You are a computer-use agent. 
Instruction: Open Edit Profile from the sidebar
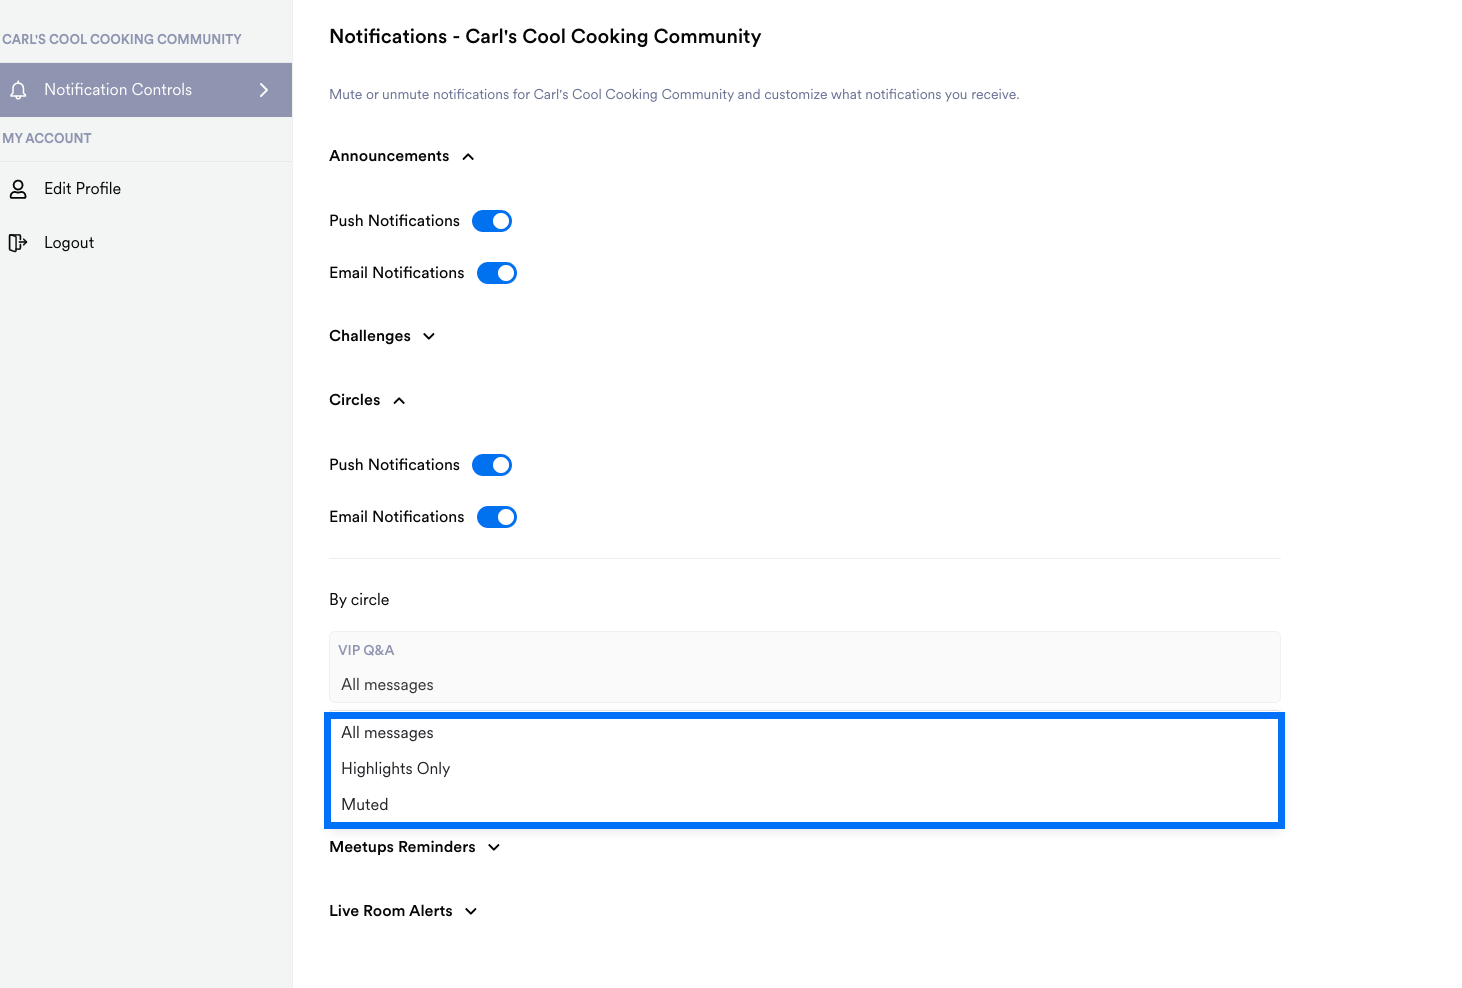(146, 189)
